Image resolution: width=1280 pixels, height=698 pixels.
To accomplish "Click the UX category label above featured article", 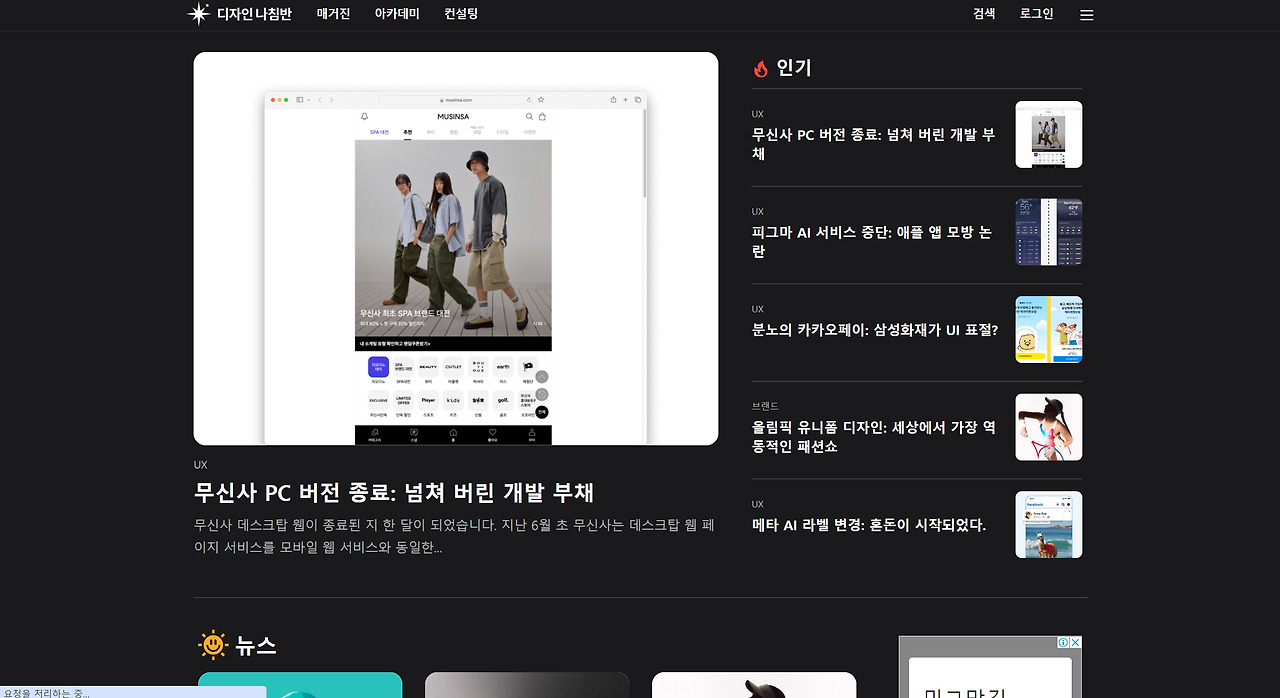I will (x=200, y=464).
